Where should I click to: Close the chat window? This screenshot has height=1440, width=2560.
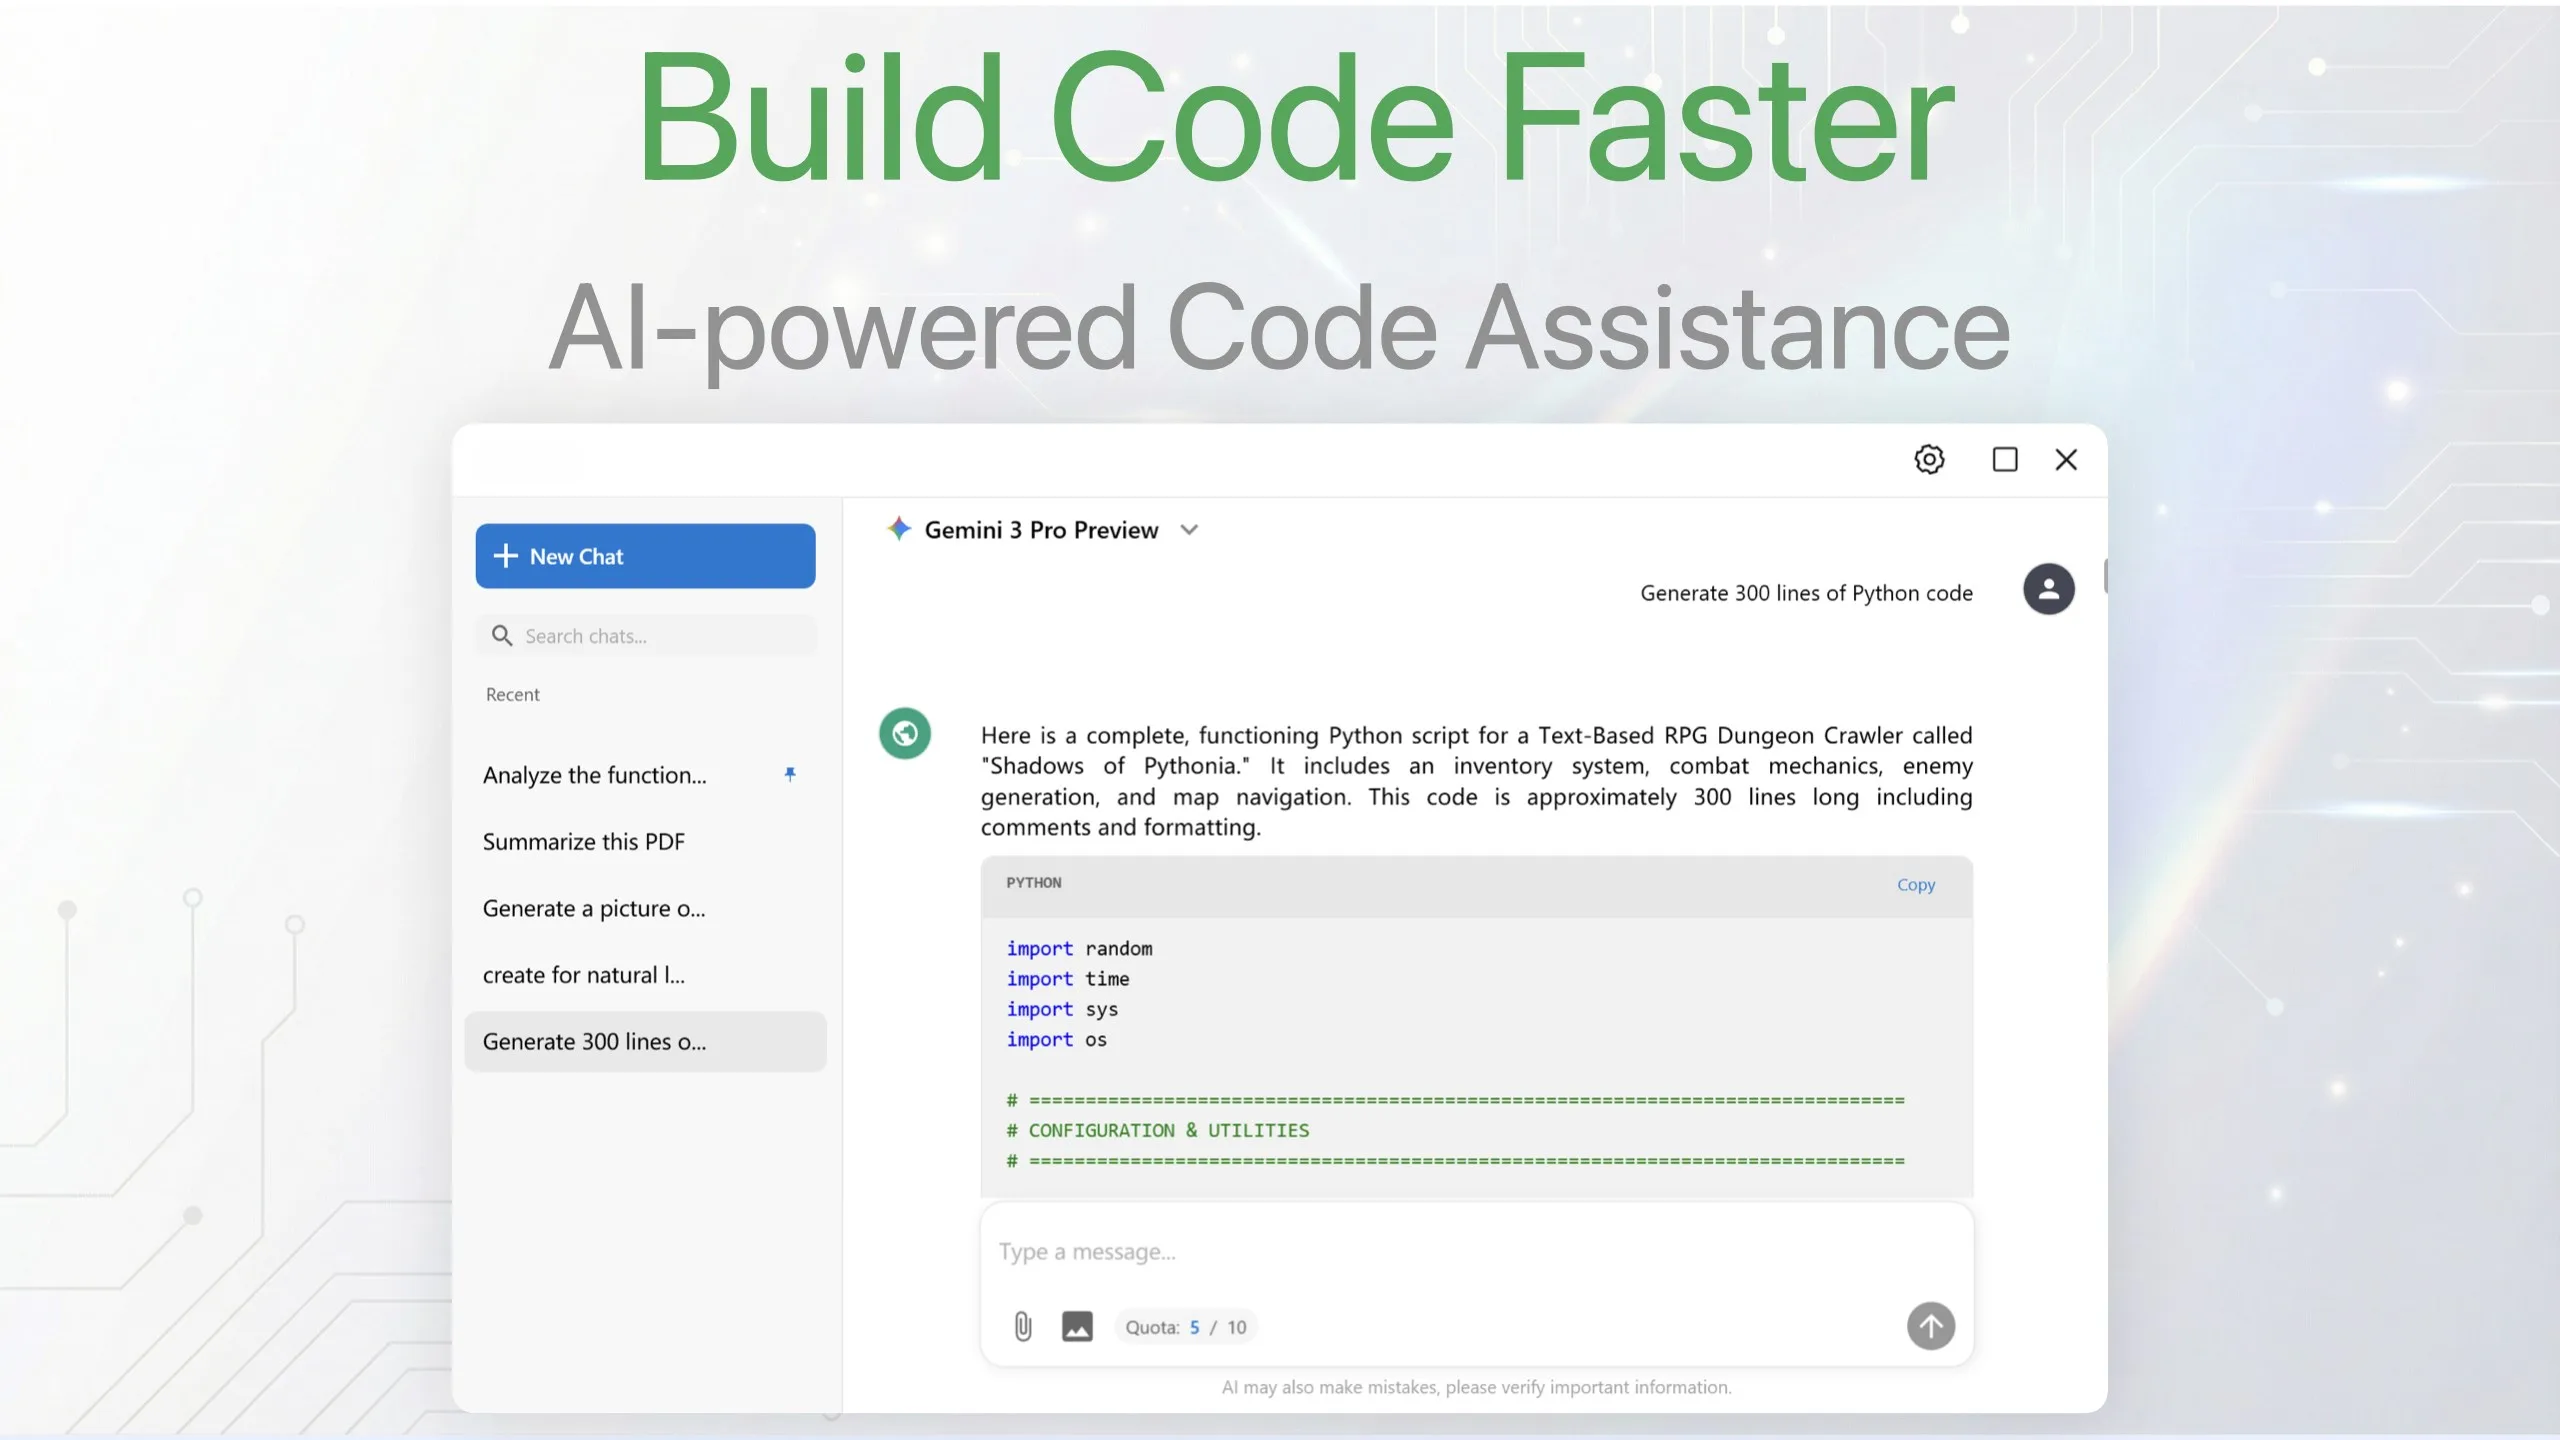(x=2066, y=459)
